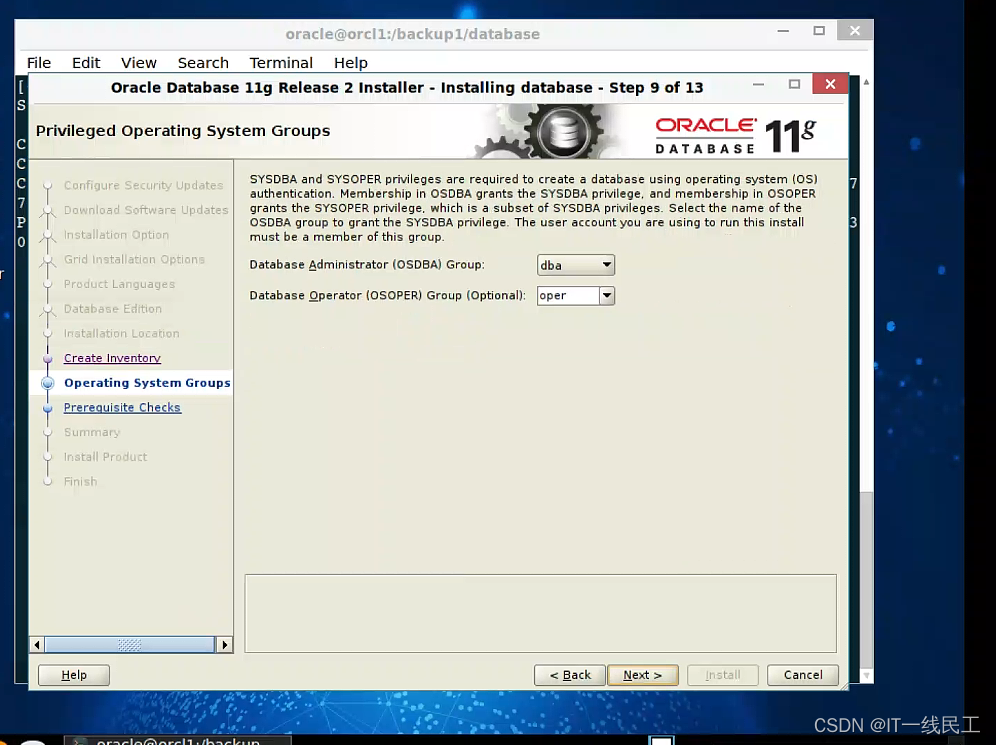This screenshot has height=745, width=996.
Task: Select the Summary step in the sidebar
Action: click(x=92, y=432)
